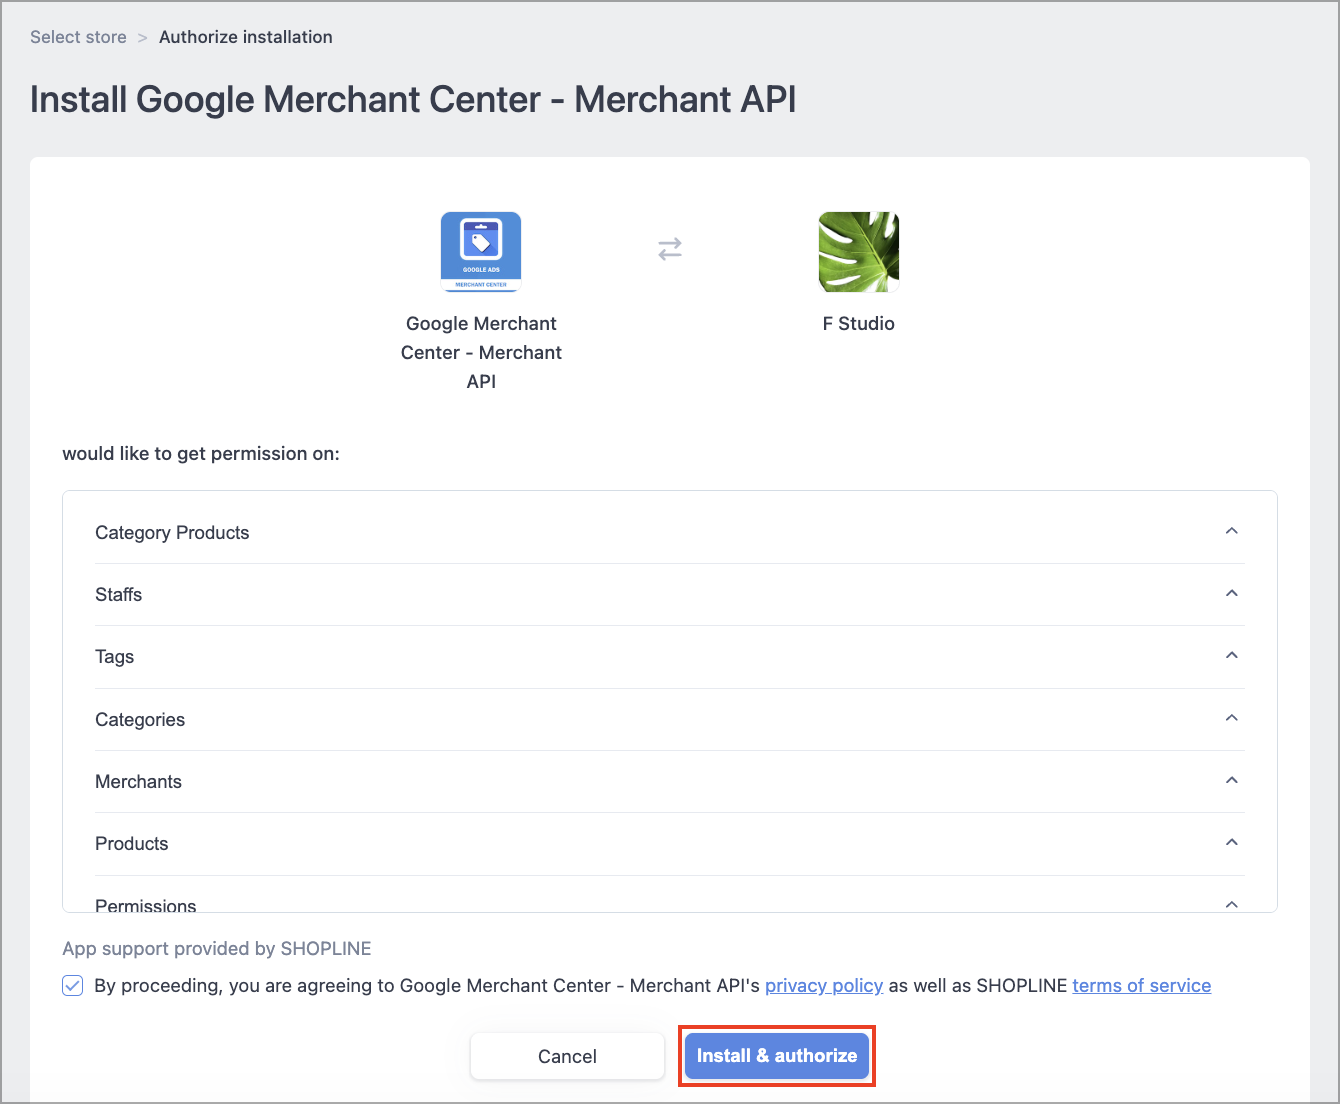
Task: Click the Cancel button
Action: click(567, 1056)
